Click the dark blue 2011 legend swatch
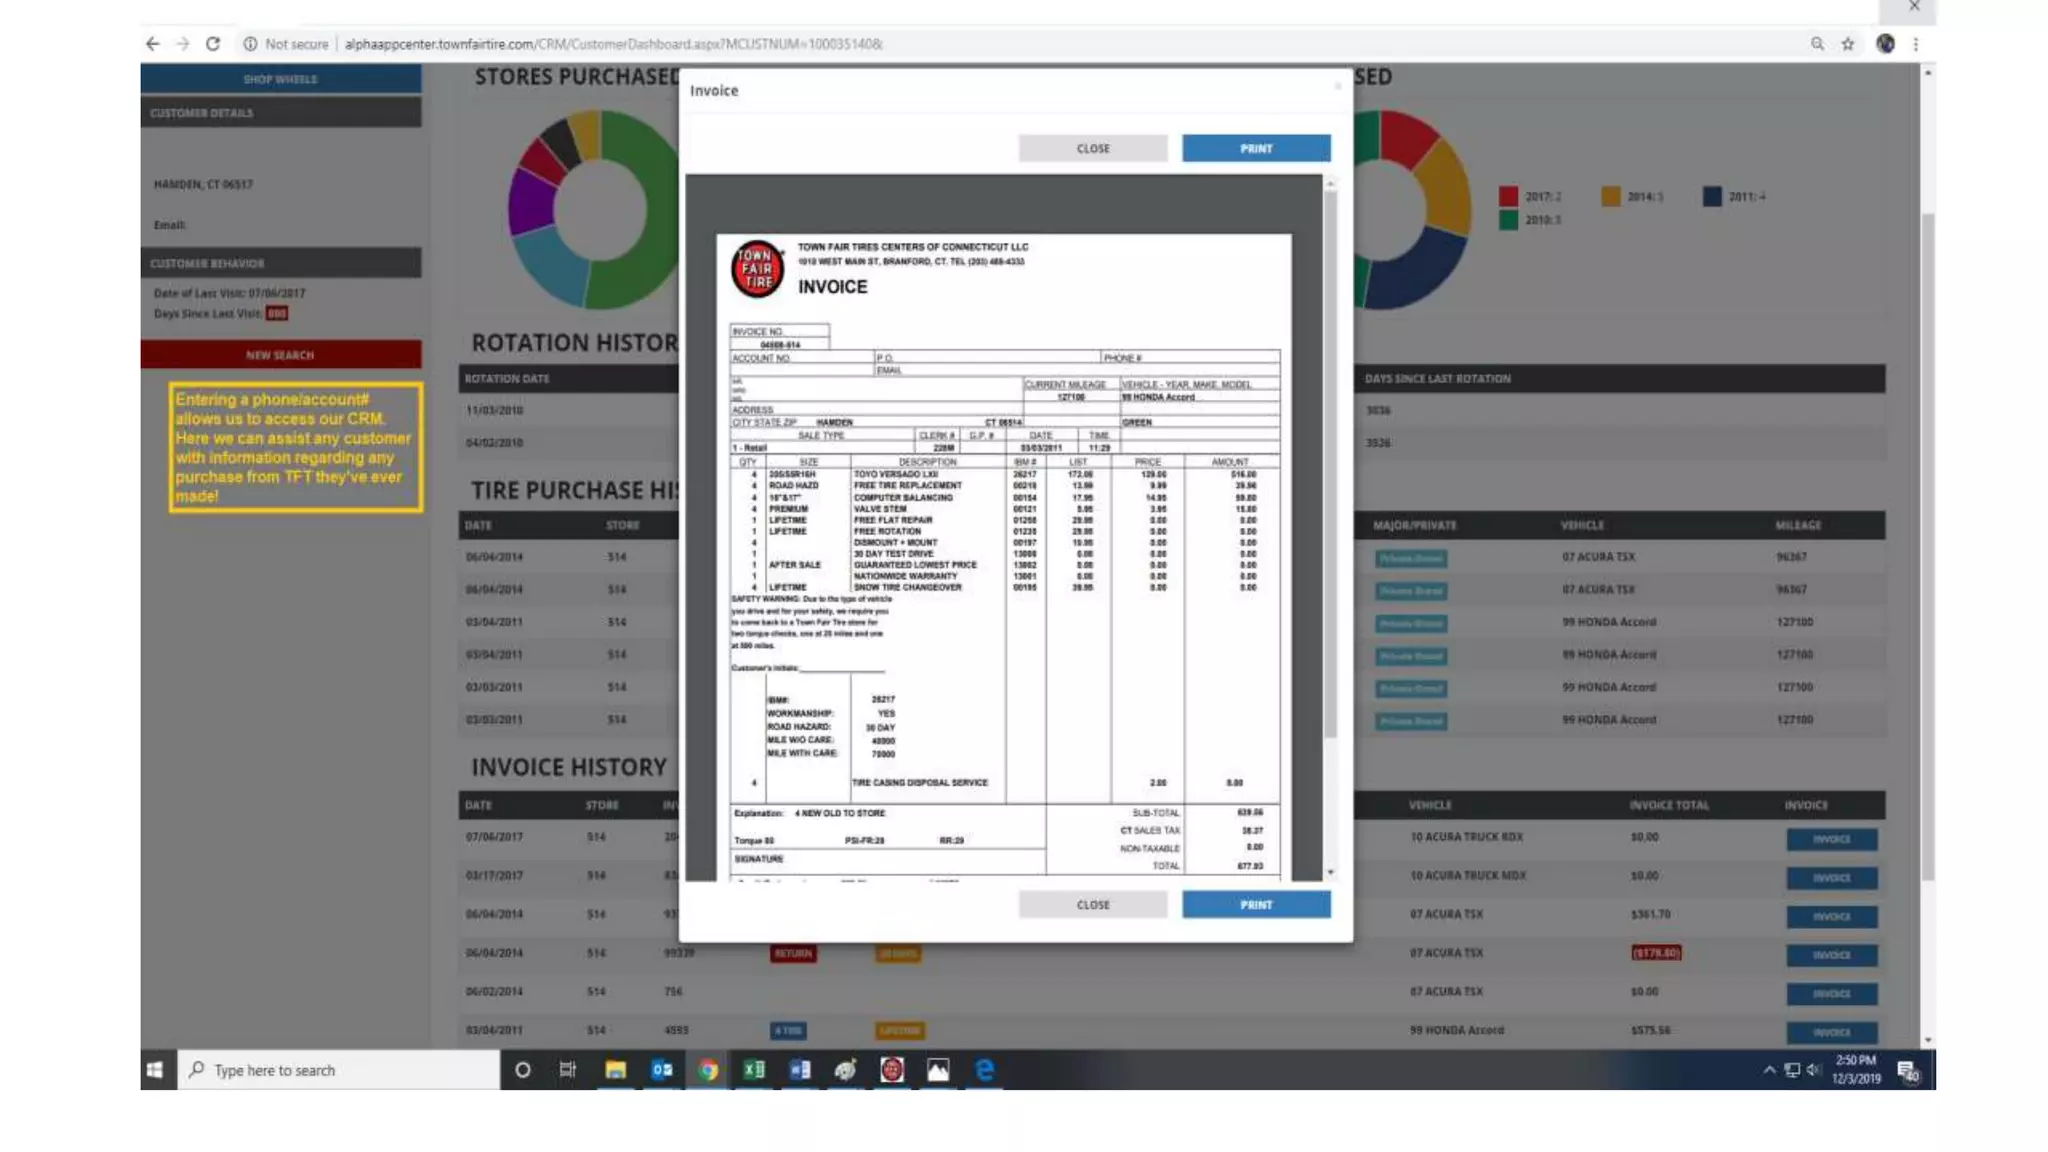Image resolution: width=2048 pixels, height=1152 pixels. coord(1712,197)
